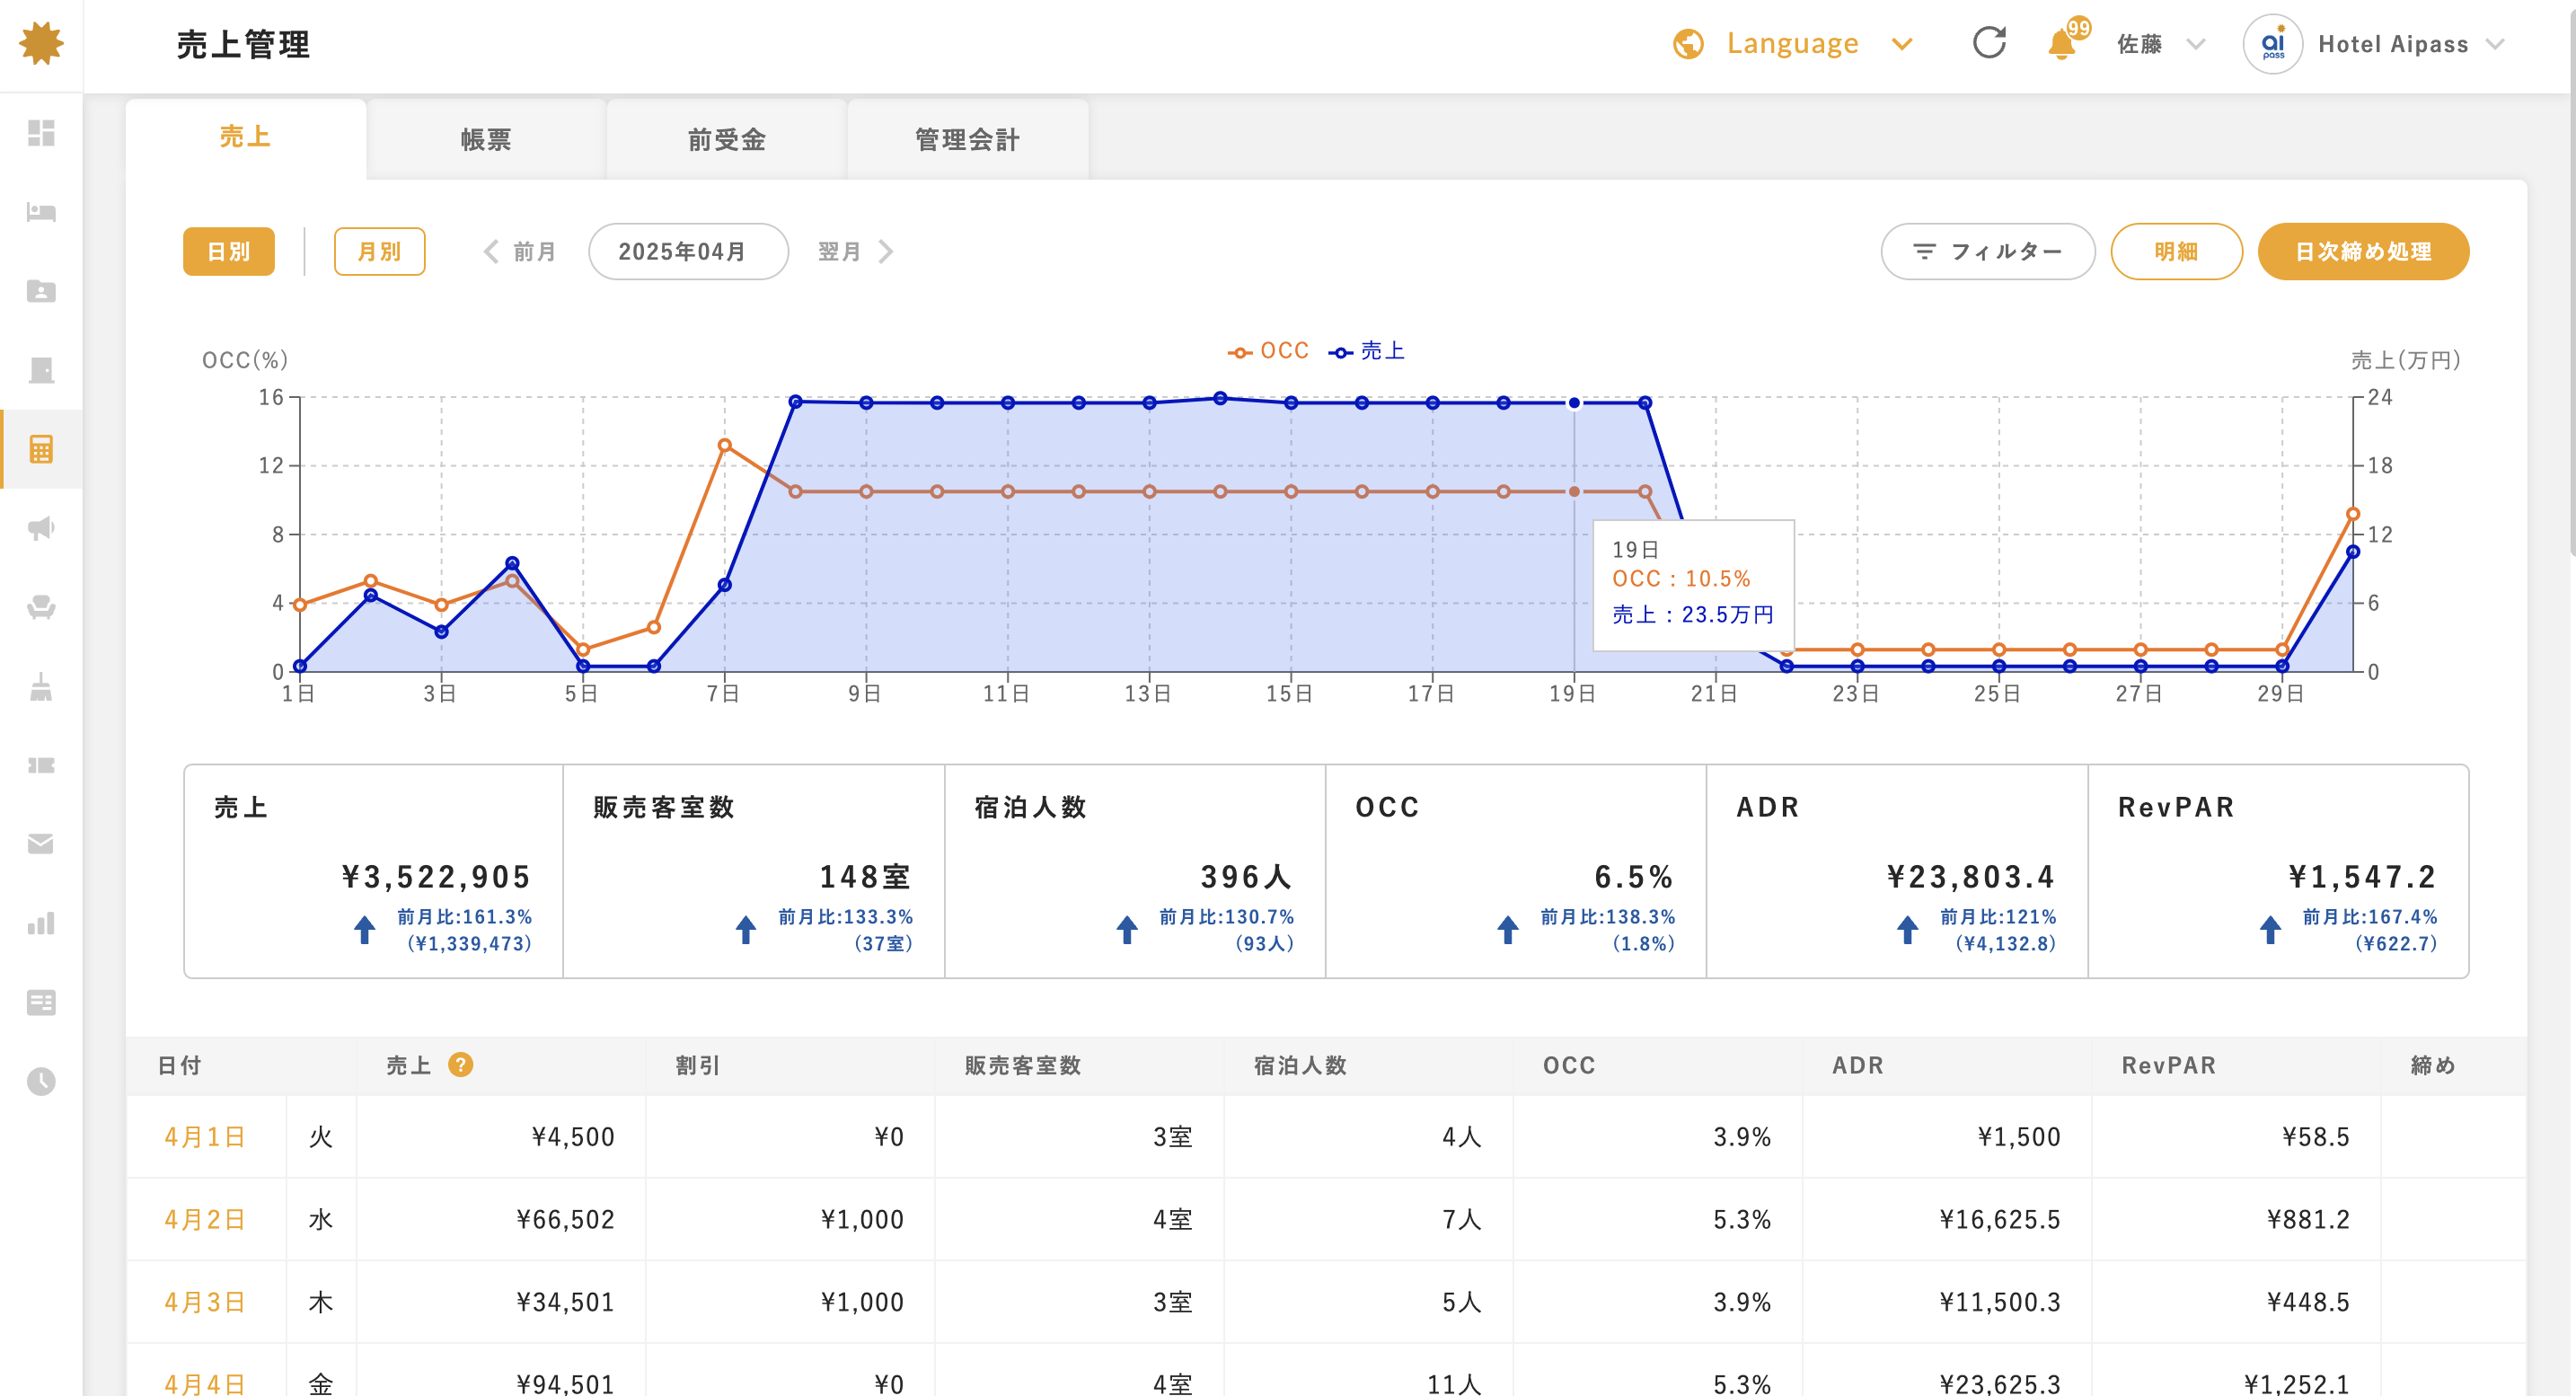Screen dimensions: 2576x1396
Task: Click the orange sun logo icon
Action: [41, 43]
